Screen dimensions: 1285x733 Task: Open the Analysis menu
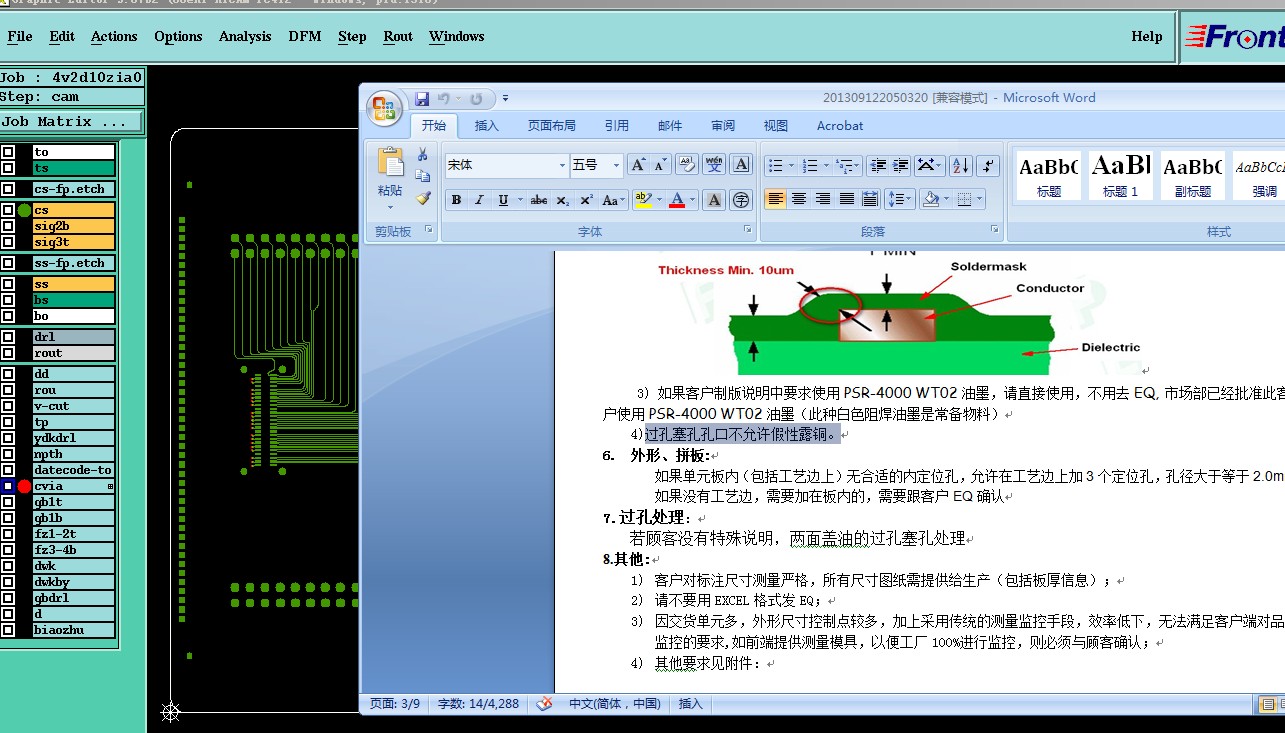pos(245,36)
